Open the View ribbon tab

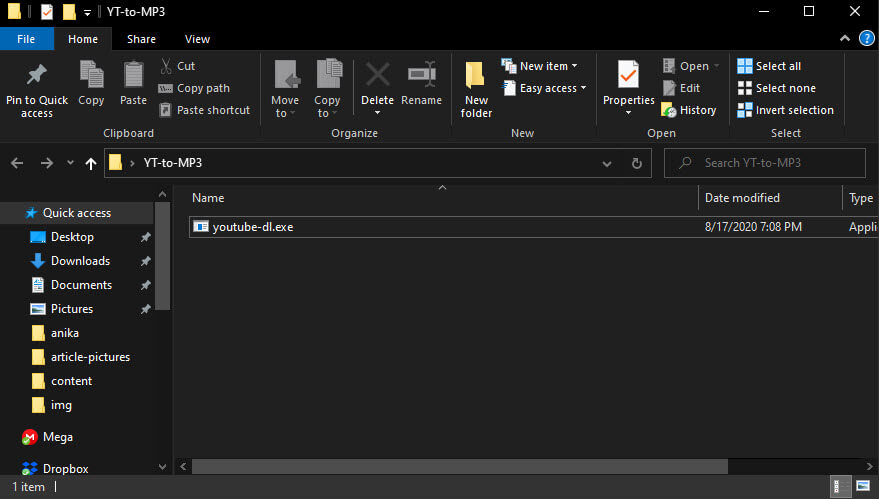click(x=197, y=39)
